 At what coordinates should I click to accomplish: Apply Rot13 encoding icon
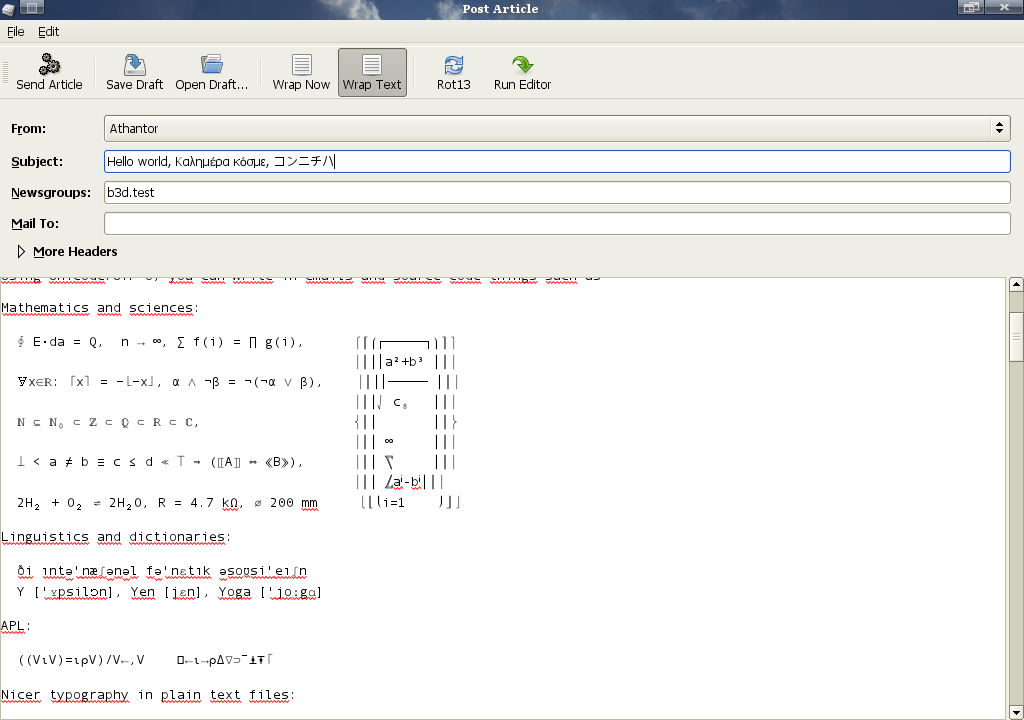(454, 64)
